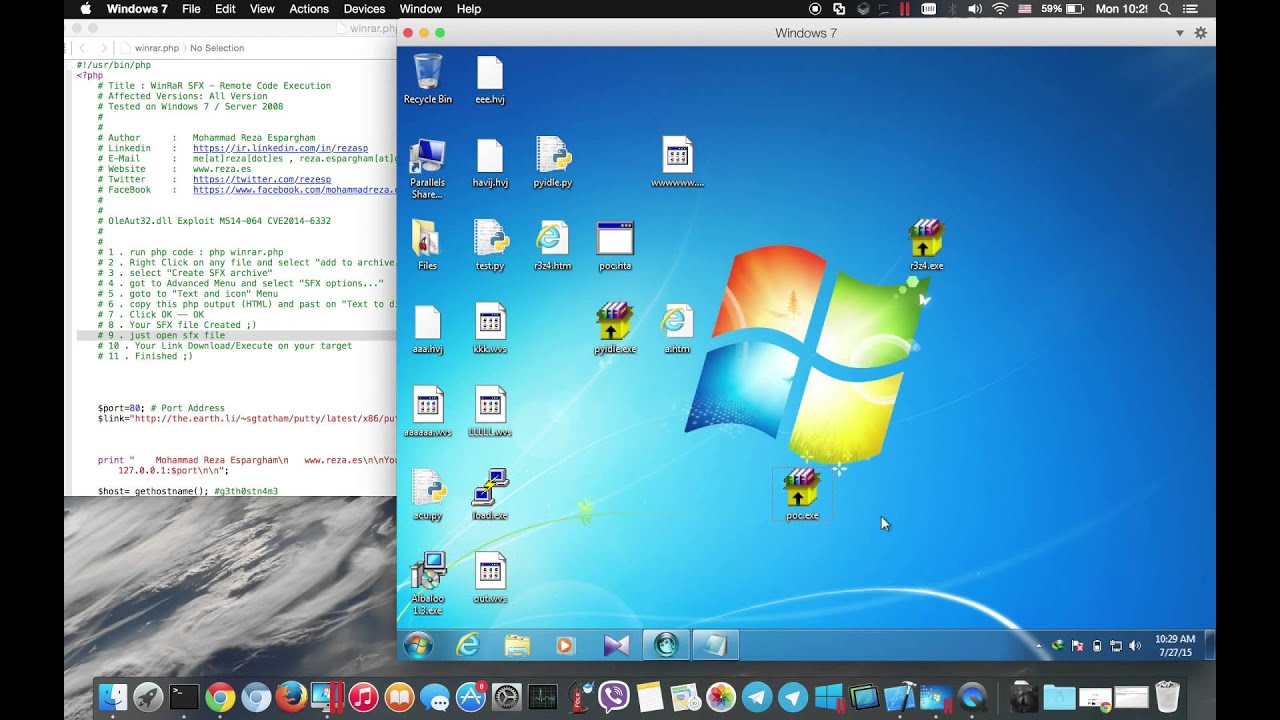Open Visual Studio from the Windows taskbar
Image resolution: width=1280 pixels, height=720 pixels.
(616, 645)
